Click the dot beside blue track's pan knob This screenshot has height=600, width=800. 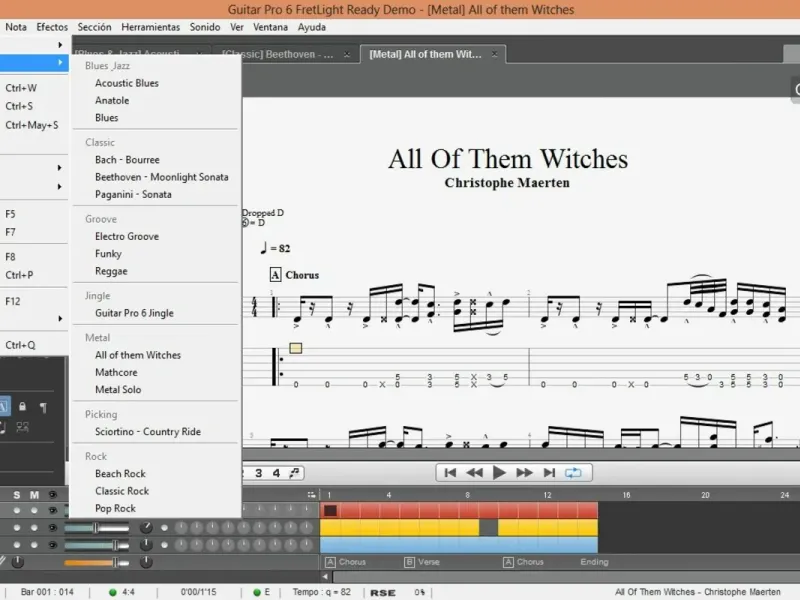pyautogui.click(x=164, y=545)
